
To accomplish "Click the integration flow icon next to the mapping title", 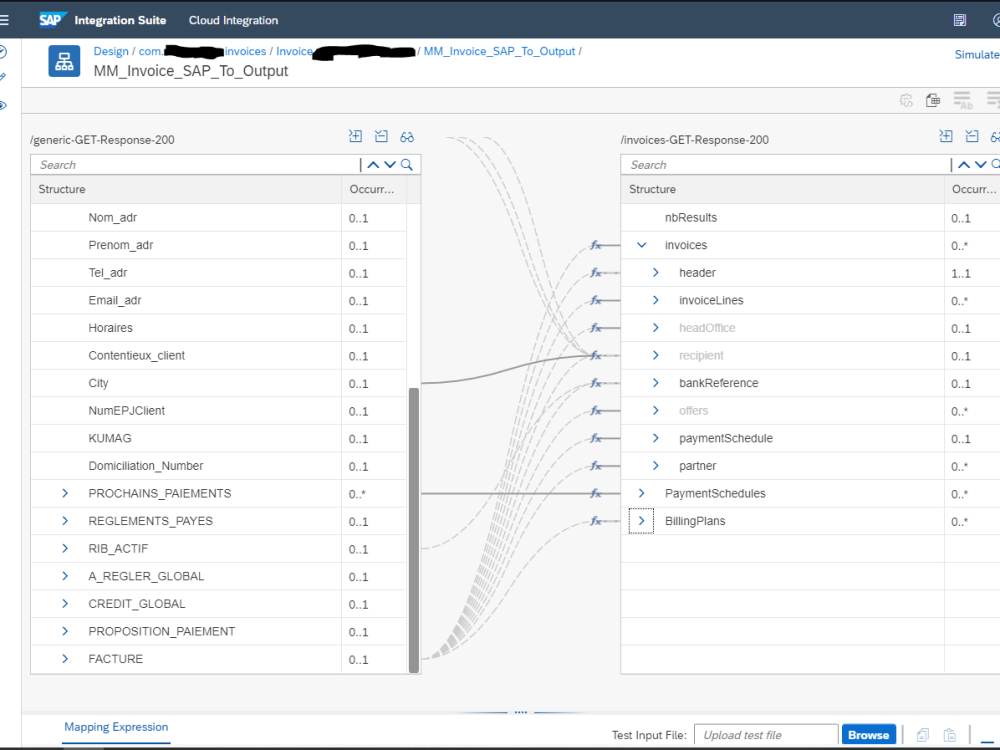I will [x=64, y=62].
